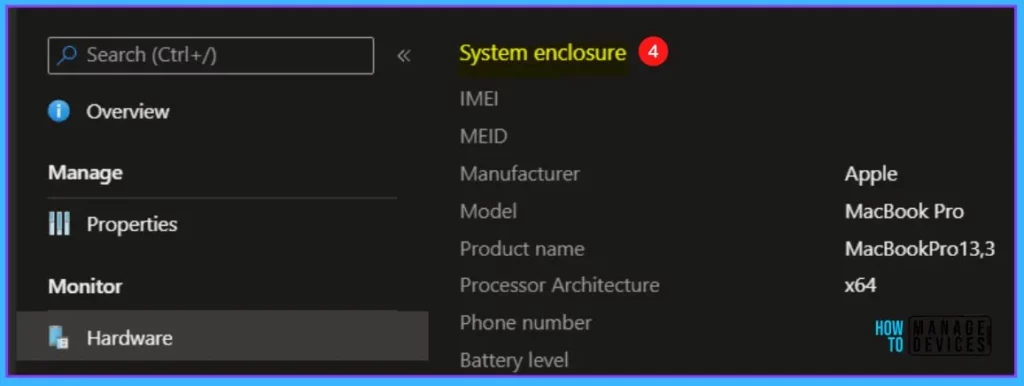This screenshot has width=1024, height=386.
Task: Select the x64 architecture value
Action: 860,285
